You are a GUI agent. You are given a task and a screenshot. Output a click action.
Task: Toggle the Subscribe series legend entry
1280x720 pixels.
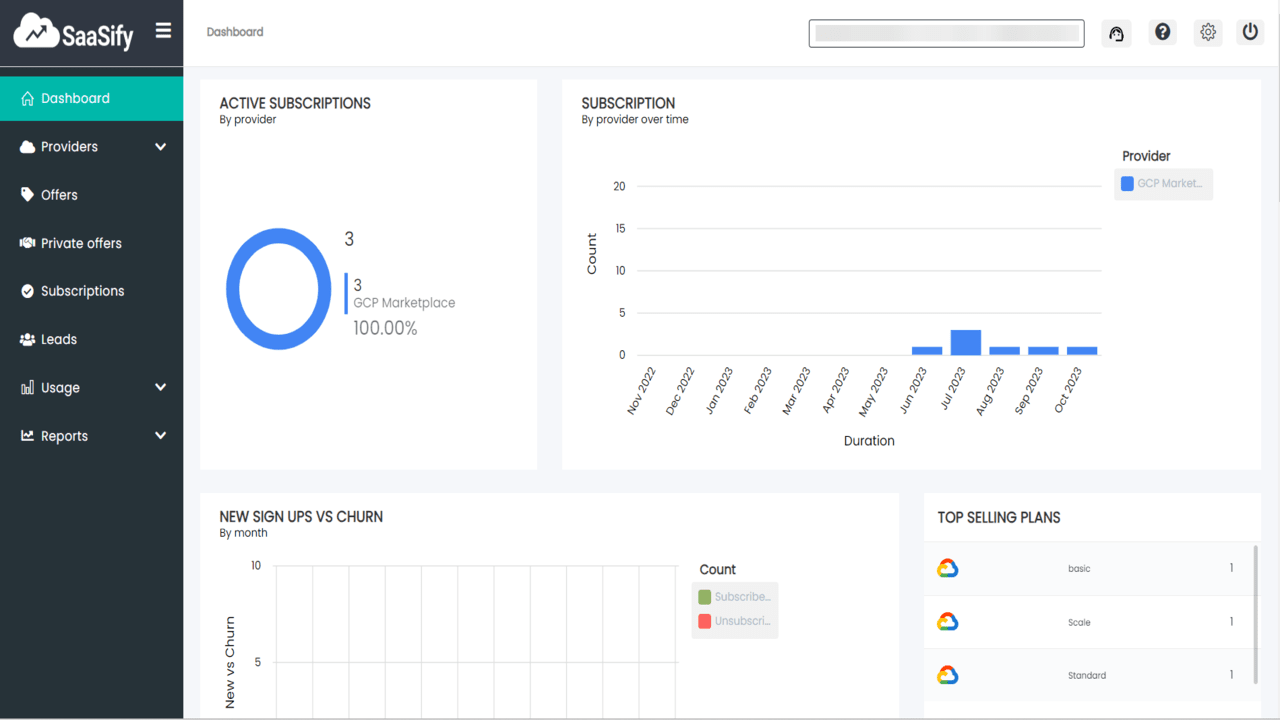735,597
